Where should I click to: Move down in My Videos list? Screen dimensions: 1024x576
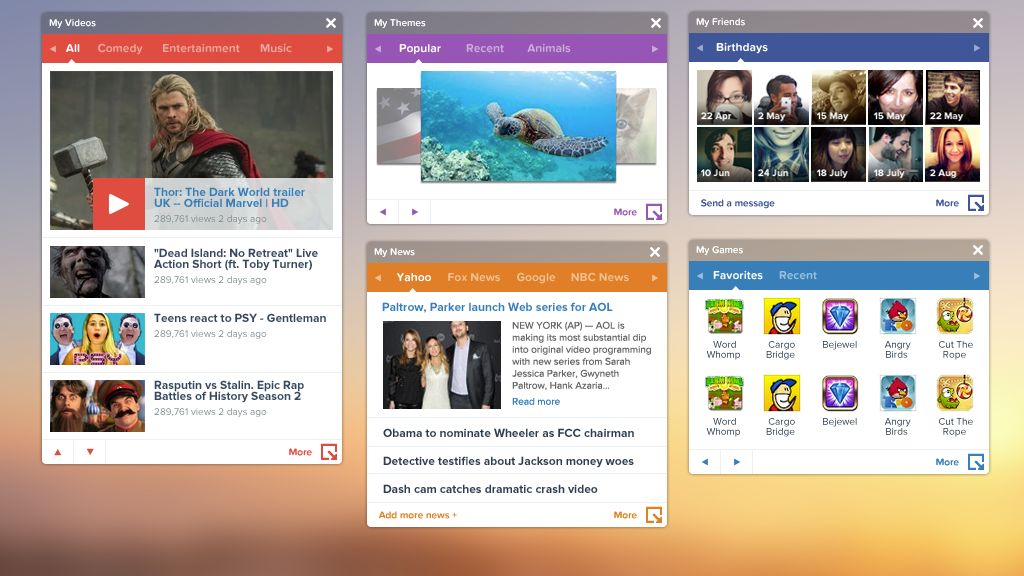[90, 452]
